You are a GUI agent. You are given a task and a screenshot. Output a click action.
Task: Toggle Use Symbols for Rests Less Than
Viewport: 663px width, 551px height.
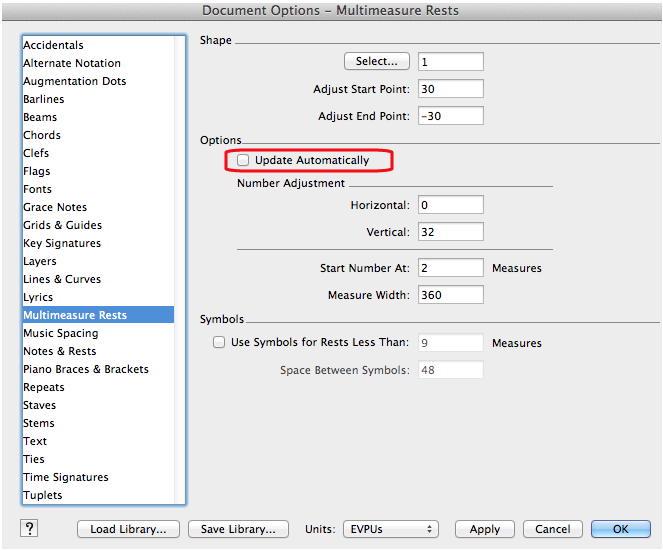219,342
